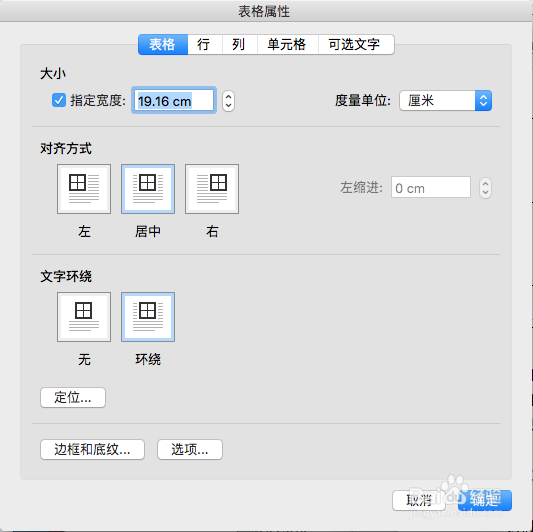Open 边框和底纹... settings
The width and height of the screenshot is (533, 532).
coord(92,450)
